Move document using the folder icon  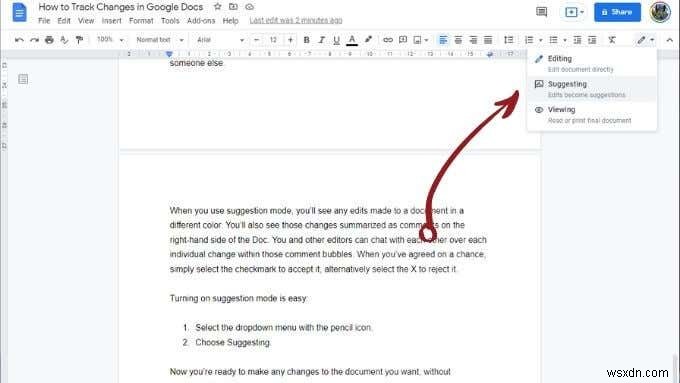(x=233, y=7)
